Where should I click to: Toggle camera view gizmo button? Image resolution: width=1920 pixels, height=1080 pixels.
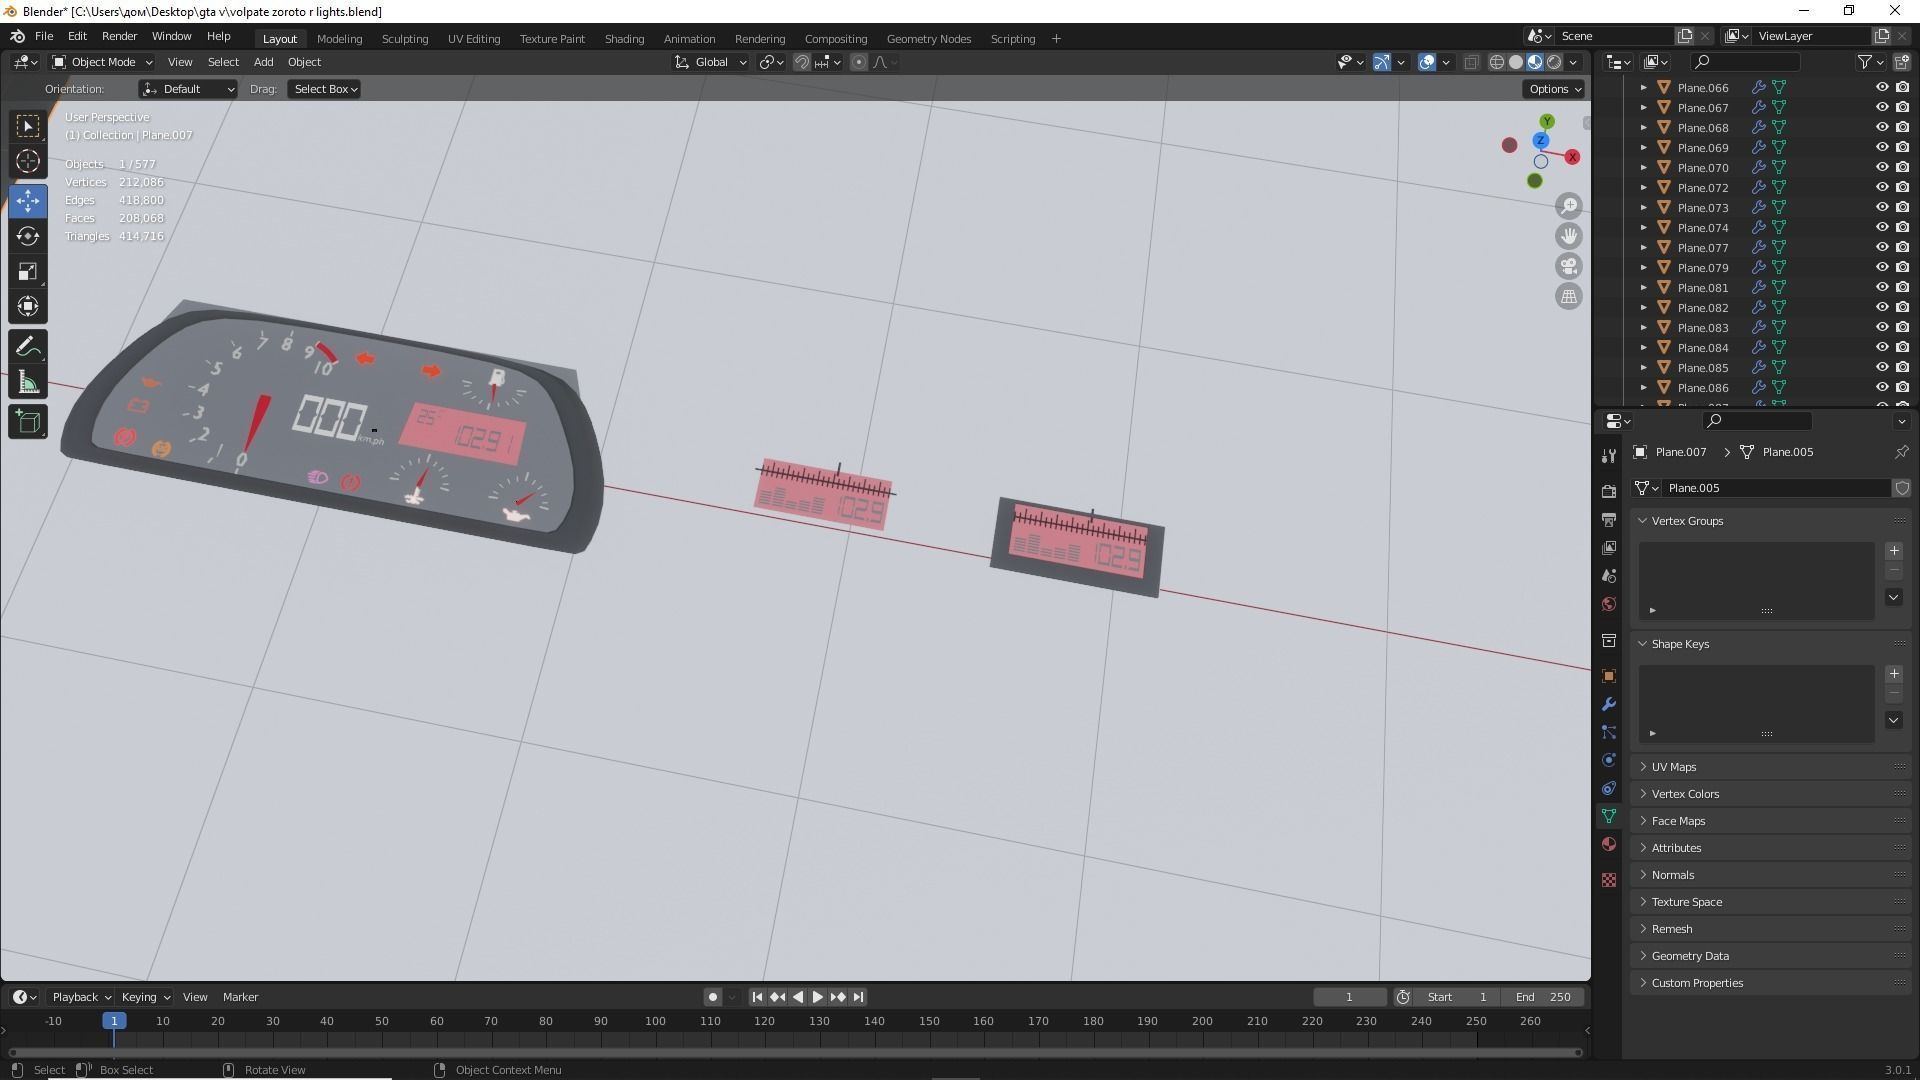tap(1569, 266)
